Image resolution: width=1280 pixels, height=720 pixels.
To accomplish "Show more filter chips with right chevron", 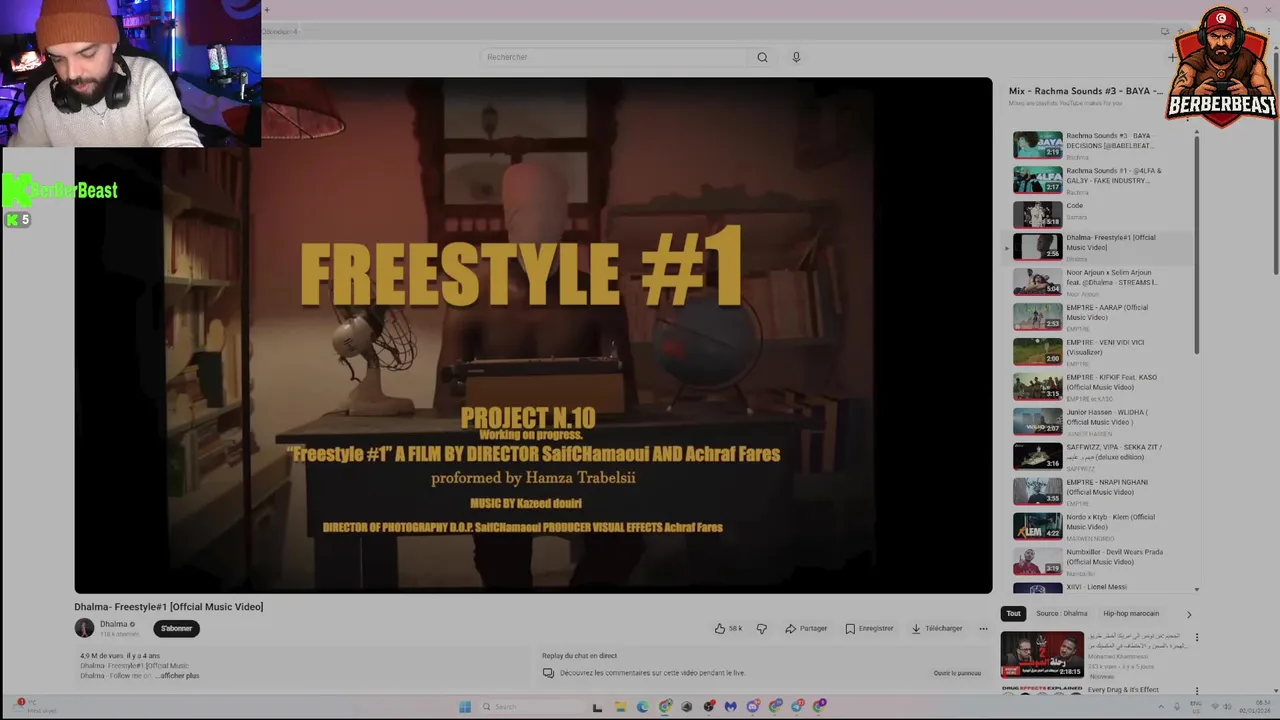I will pos(1188,614).
